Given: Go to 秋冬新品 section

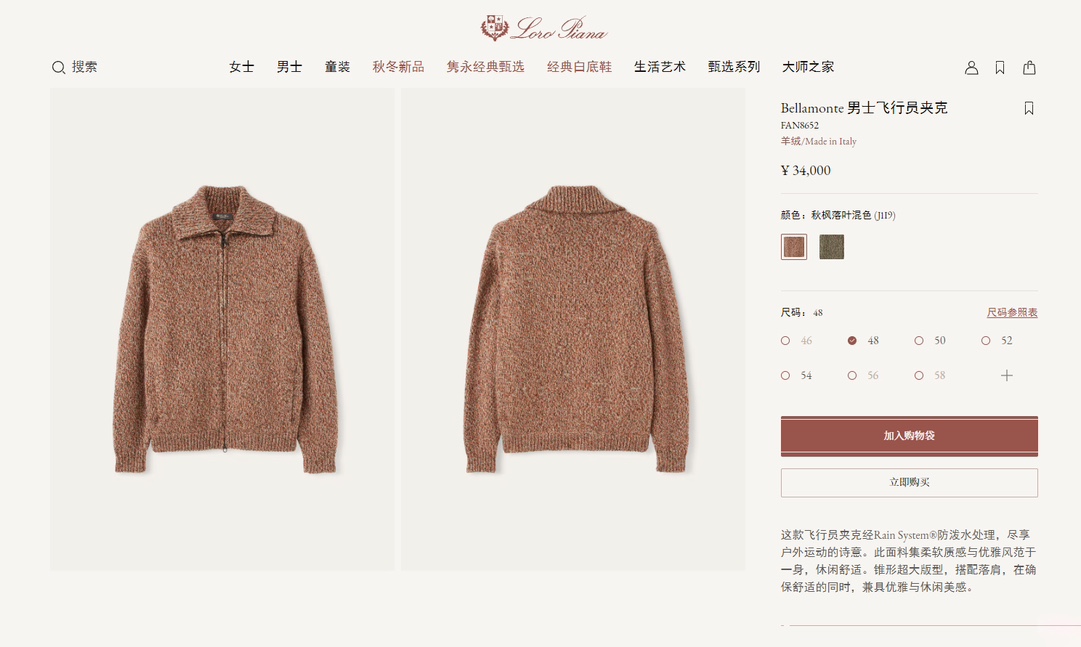Looking at the screenshot, I should pos(398,67).
